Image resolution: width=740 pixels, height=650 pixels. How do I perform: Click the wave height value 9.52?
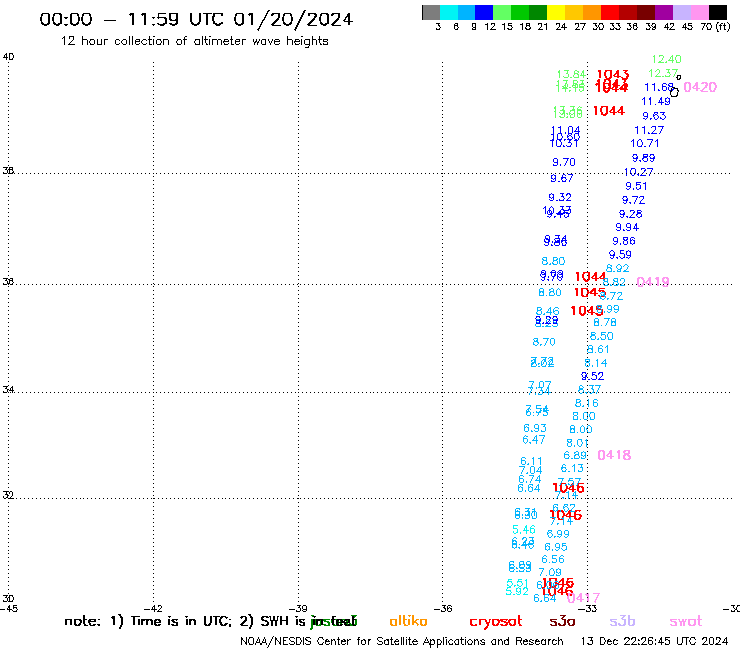coord(592,376)
